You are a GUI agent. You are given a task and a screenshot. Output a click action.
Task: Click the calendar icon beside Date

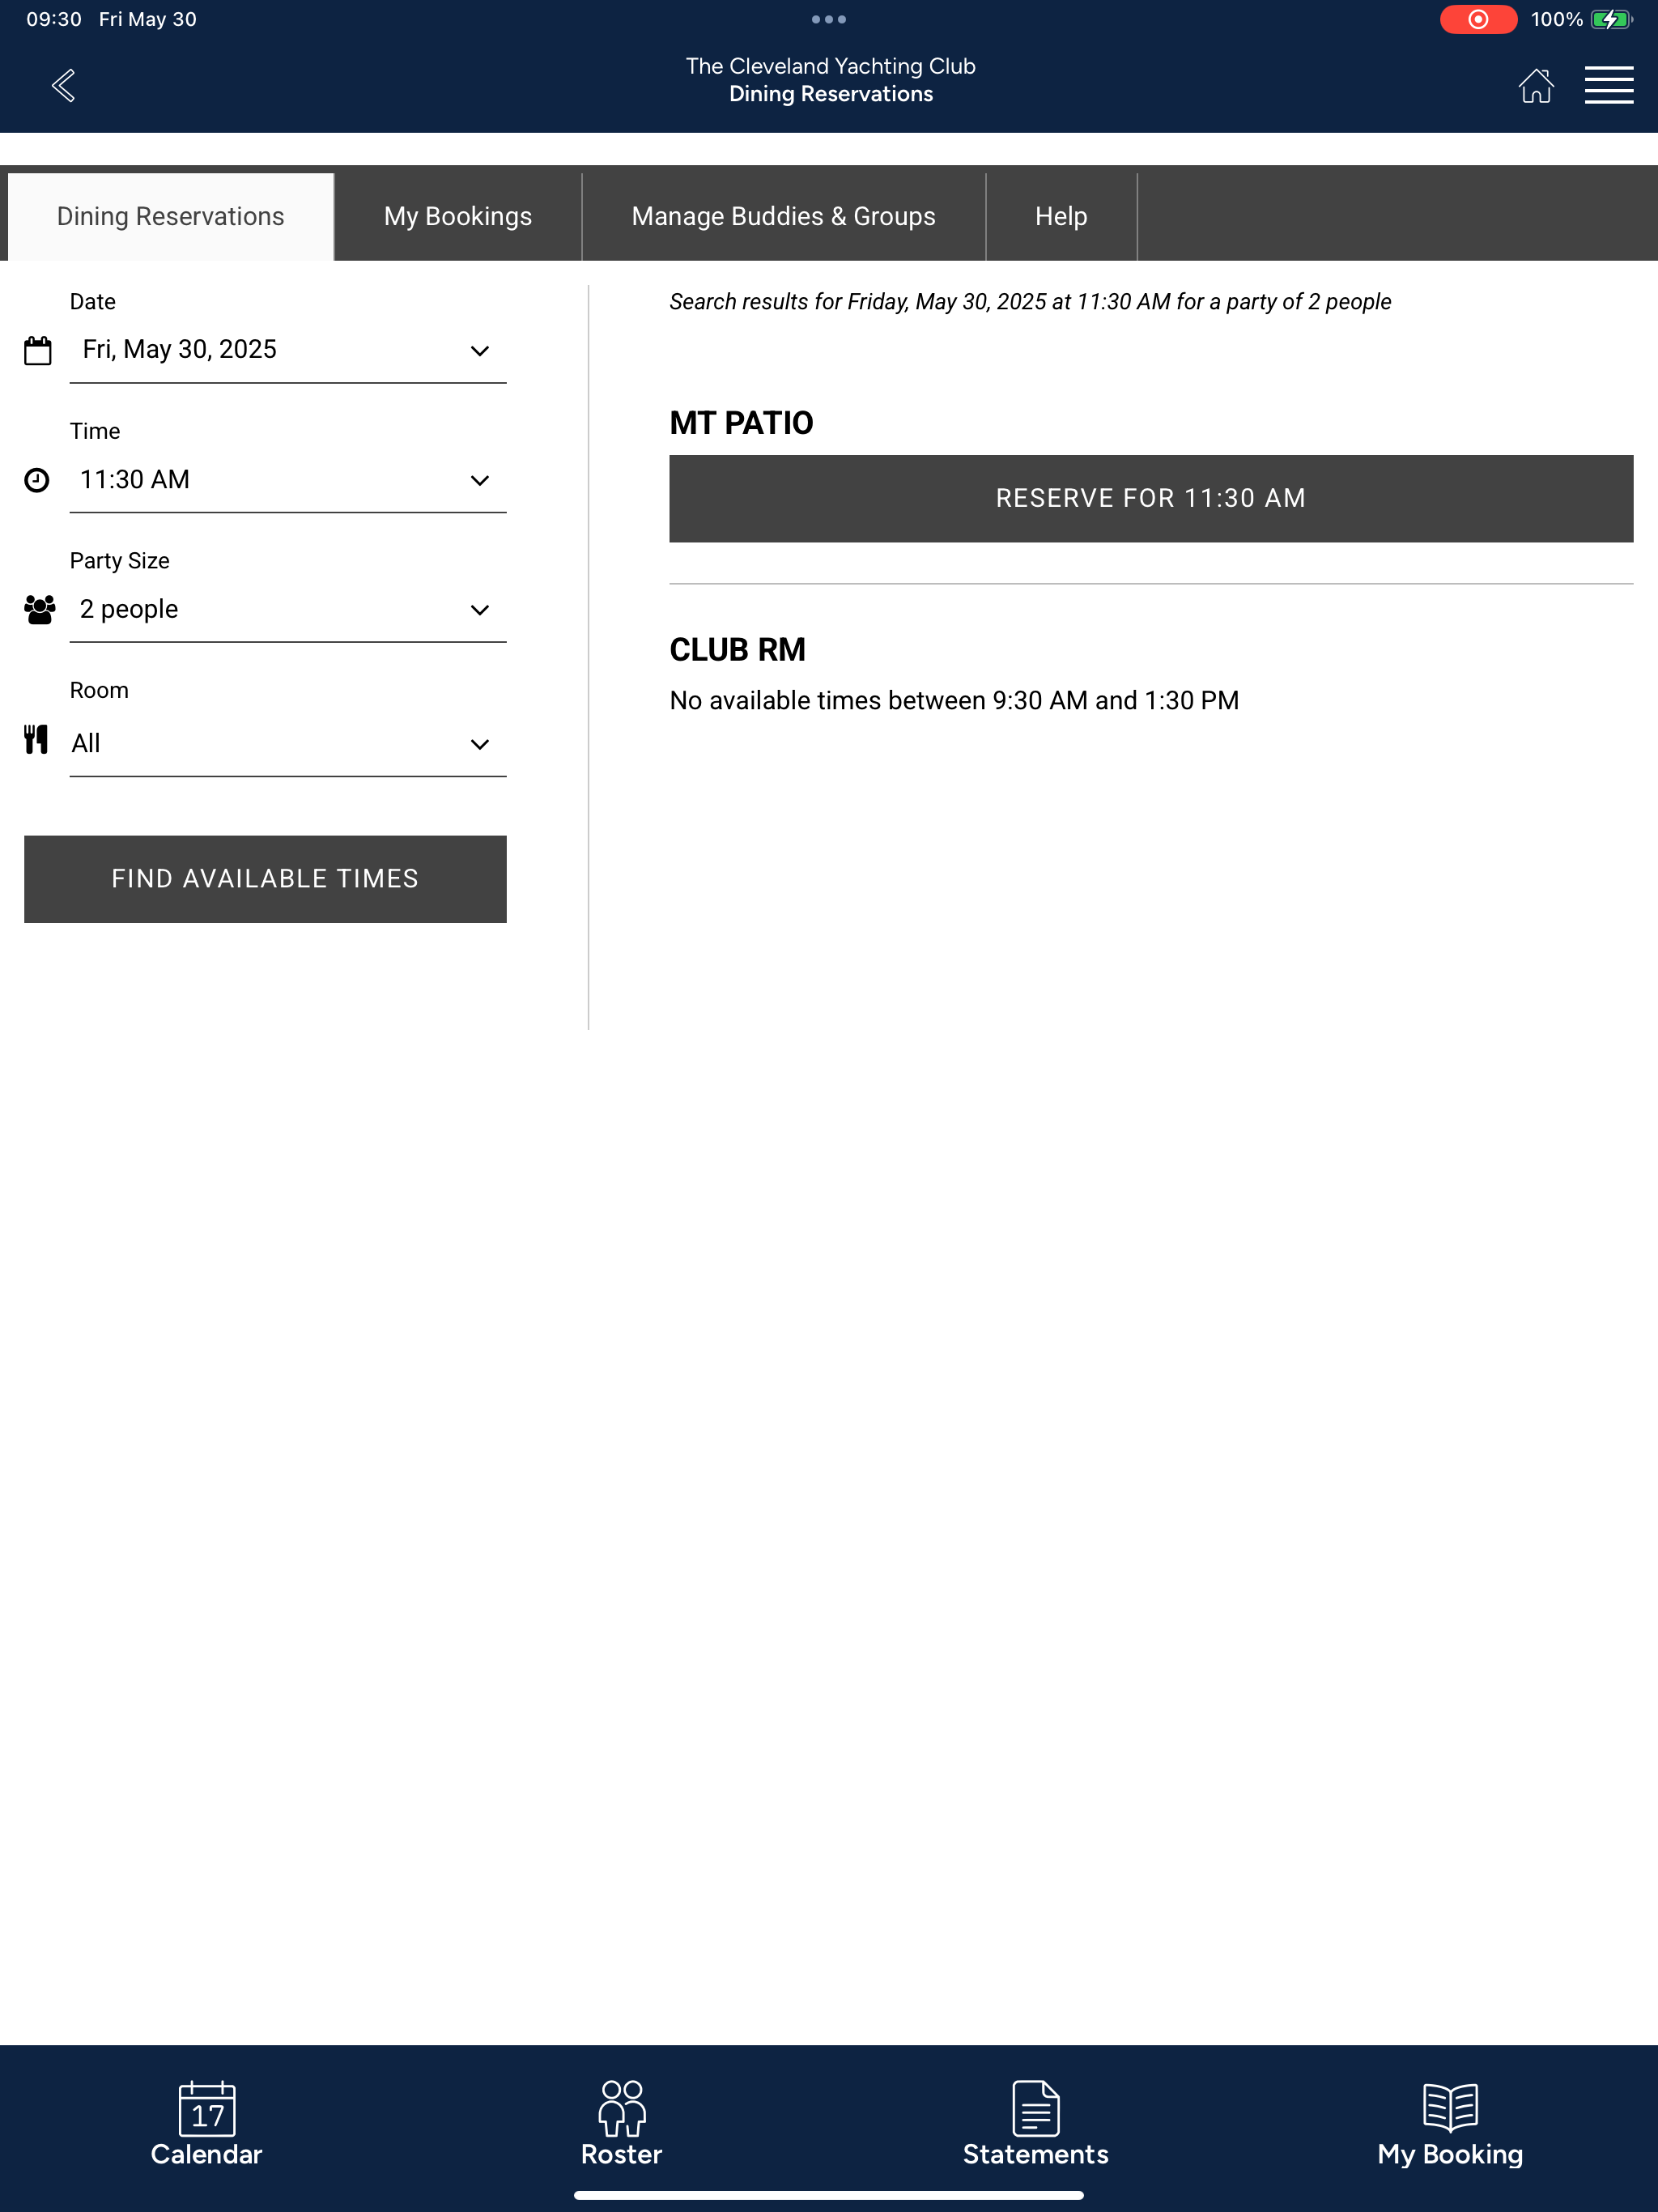38,350
